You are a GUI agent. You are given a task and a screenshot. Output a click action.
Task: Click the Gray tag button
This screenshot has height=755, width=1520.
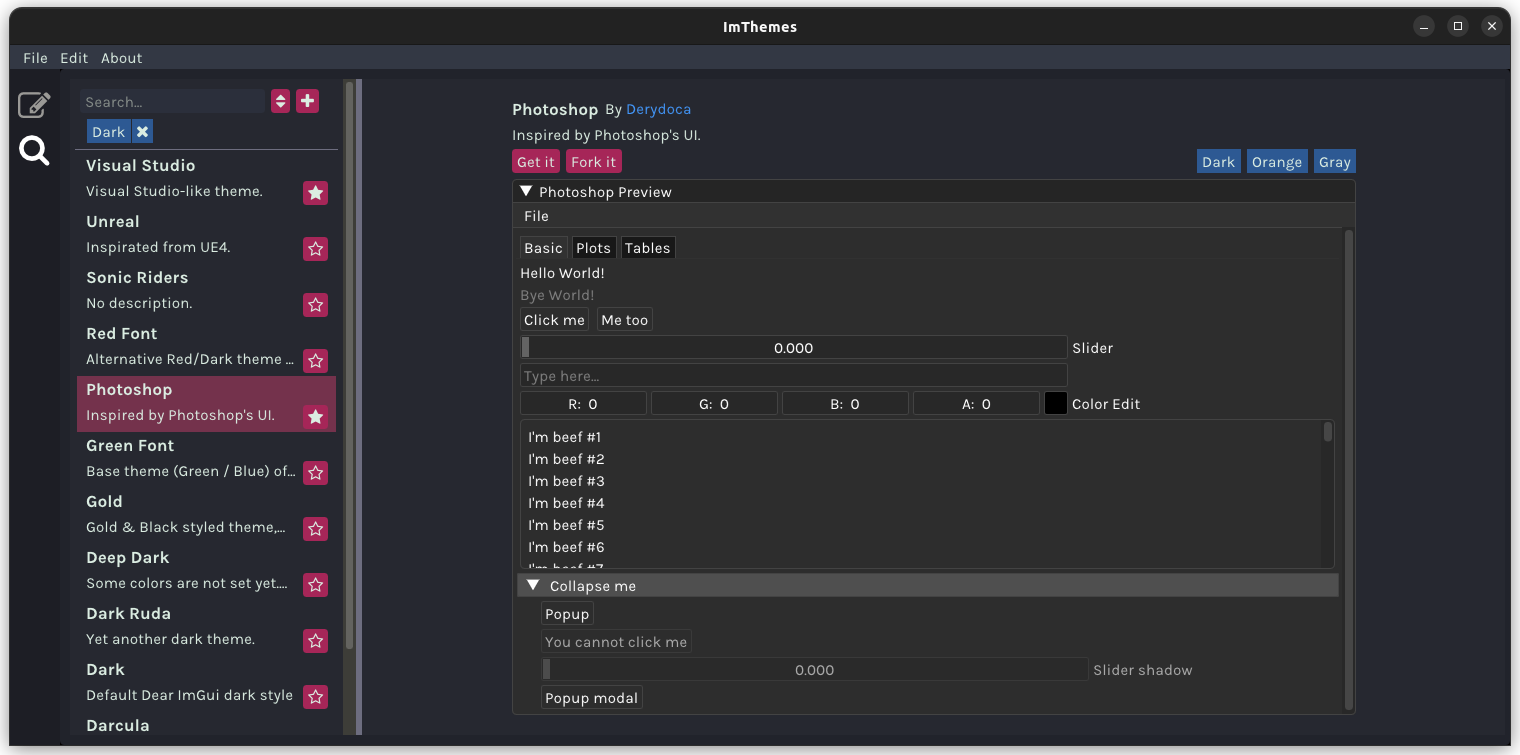pos(1335,162)
